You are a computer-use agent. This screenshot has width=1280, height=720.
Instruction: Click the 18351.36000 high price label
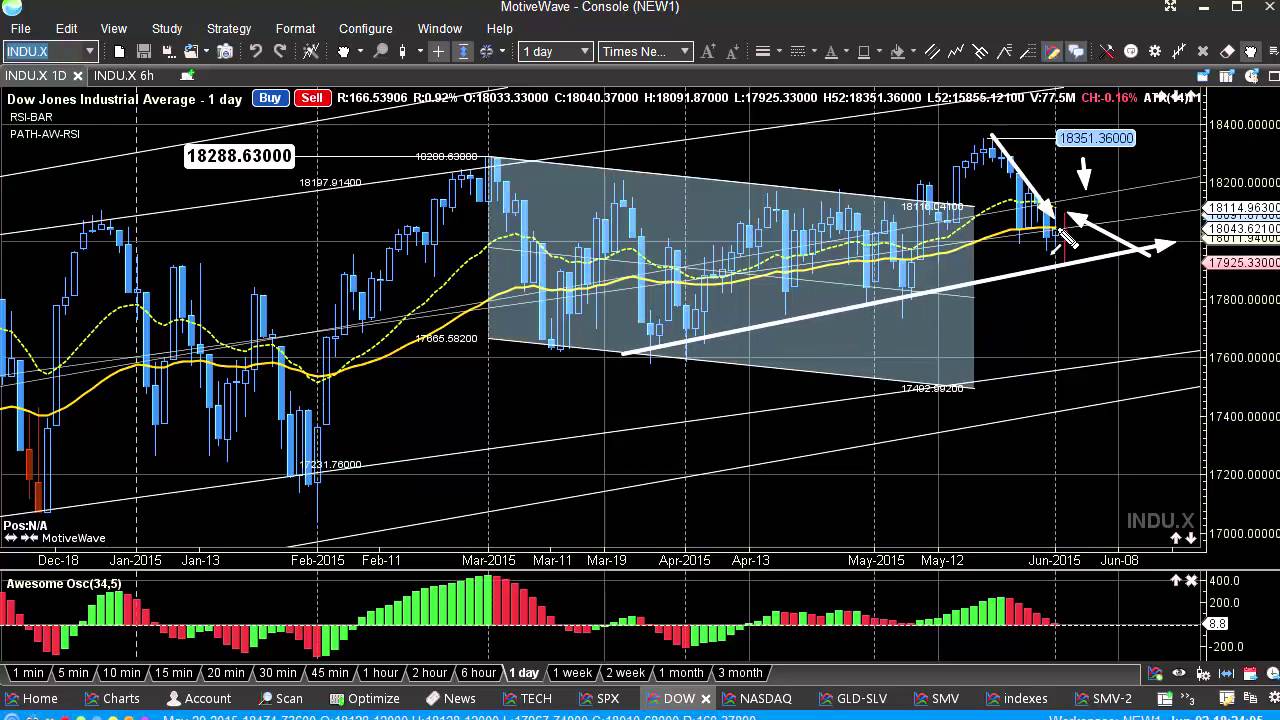click(x=1096, y=139)
